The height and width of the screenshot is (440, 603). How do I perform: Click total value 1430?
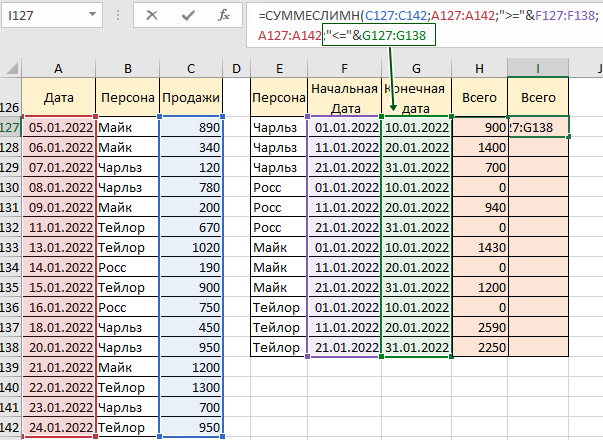(480, 248)
